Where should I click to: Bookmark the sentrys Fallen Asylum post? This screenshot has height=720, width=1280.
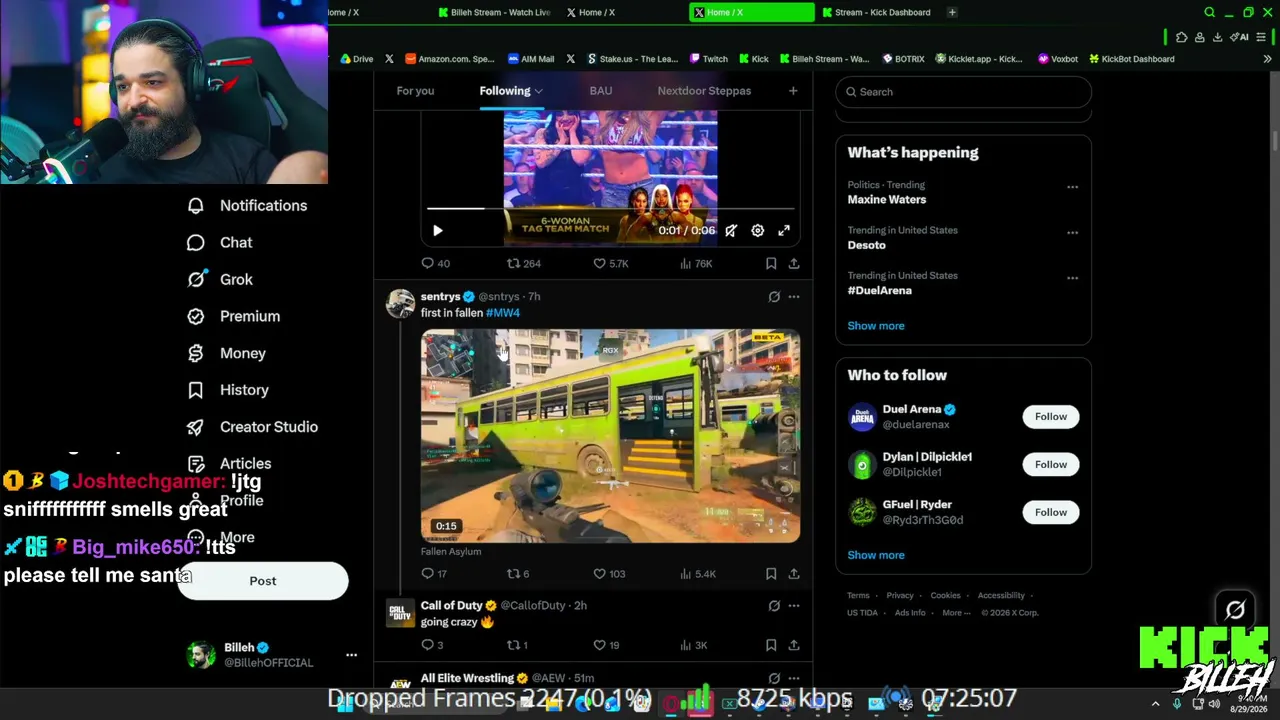tap(771, 574)
